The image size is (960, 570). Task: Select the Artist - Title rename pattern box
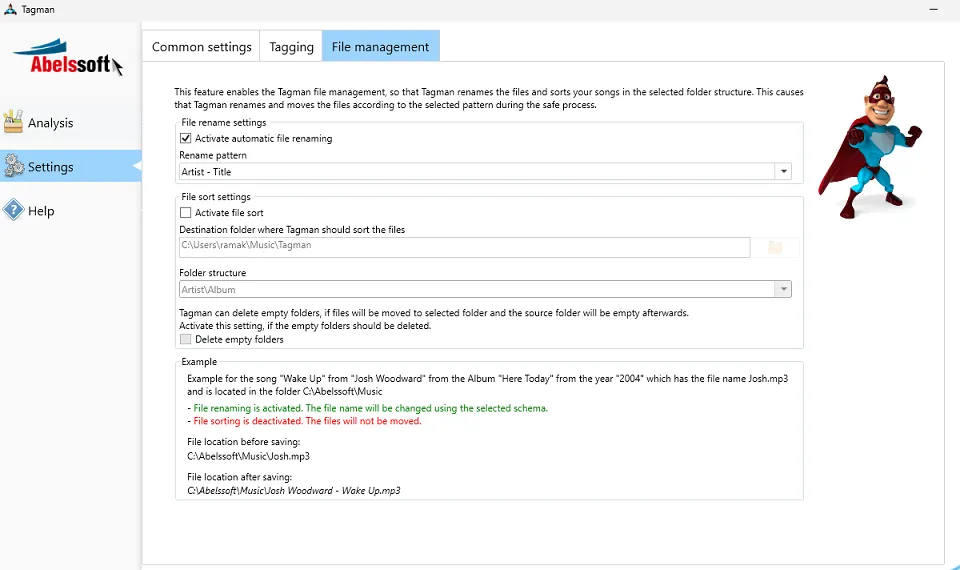pos(476,172)
